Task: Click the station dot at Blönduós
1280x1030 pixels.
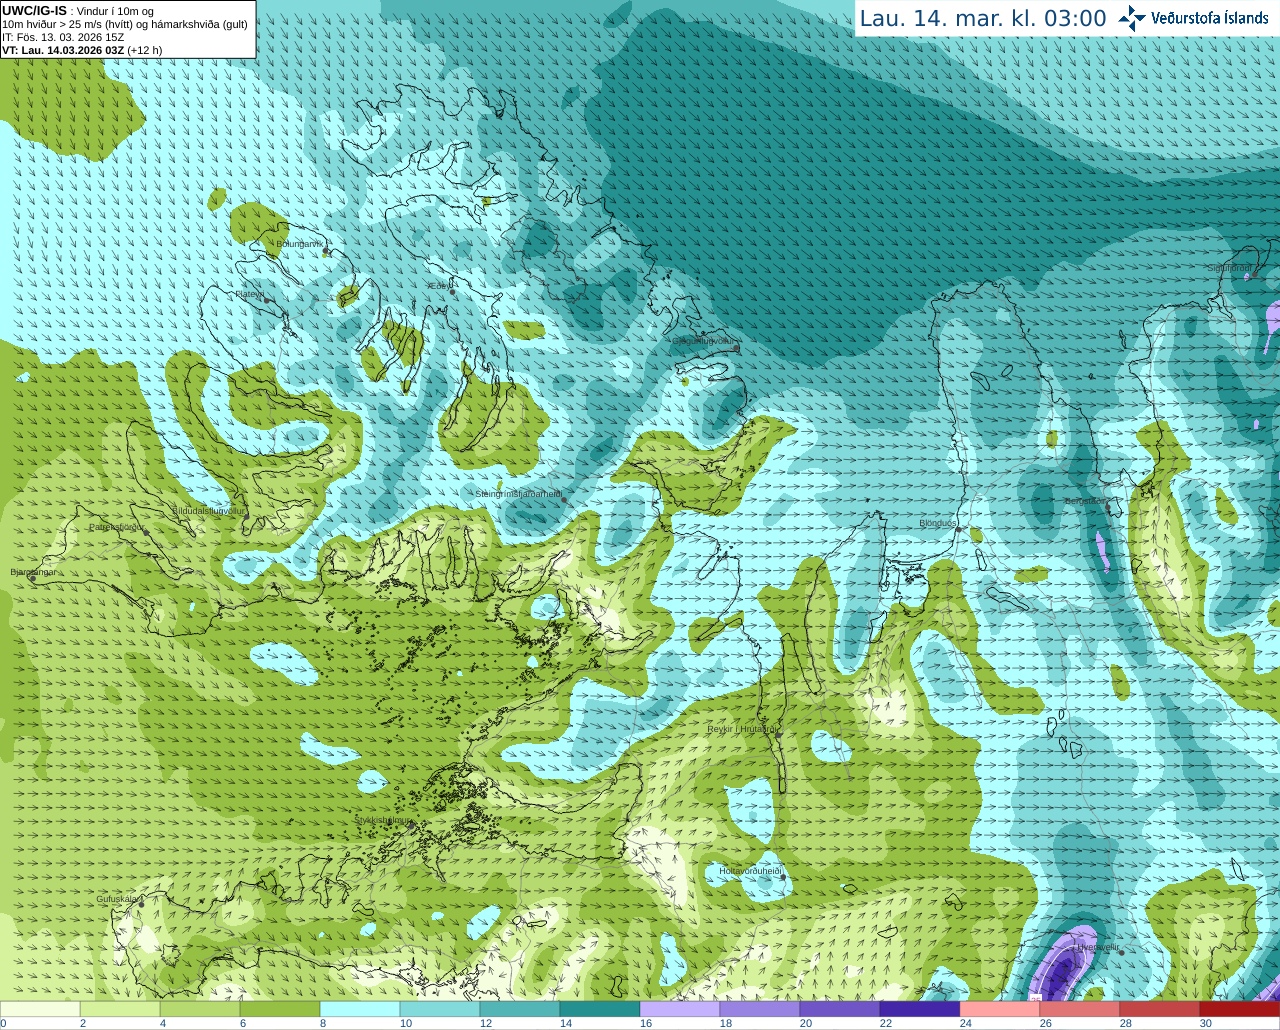Action: point(958,529)
